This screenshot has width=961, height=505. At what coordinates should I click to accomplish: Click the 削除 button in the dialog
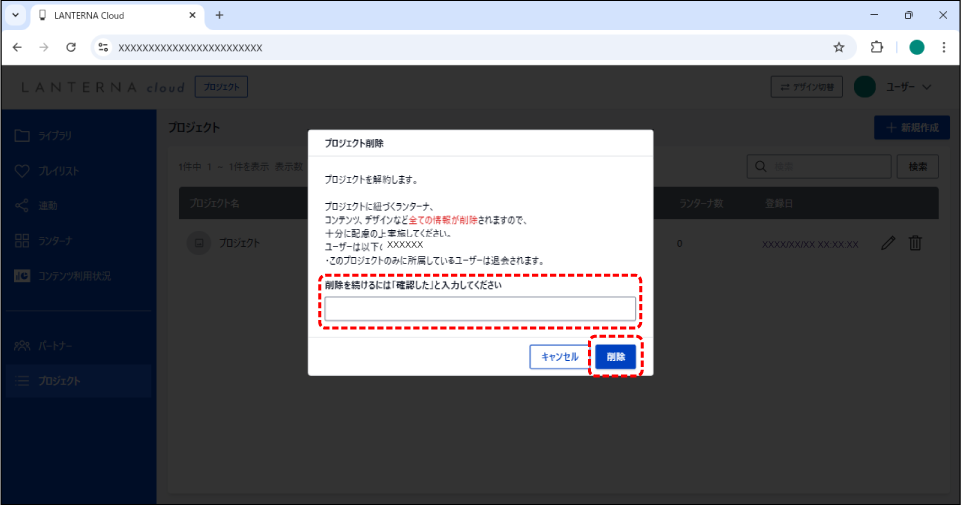pyautogui.click(x=615, y=357)
